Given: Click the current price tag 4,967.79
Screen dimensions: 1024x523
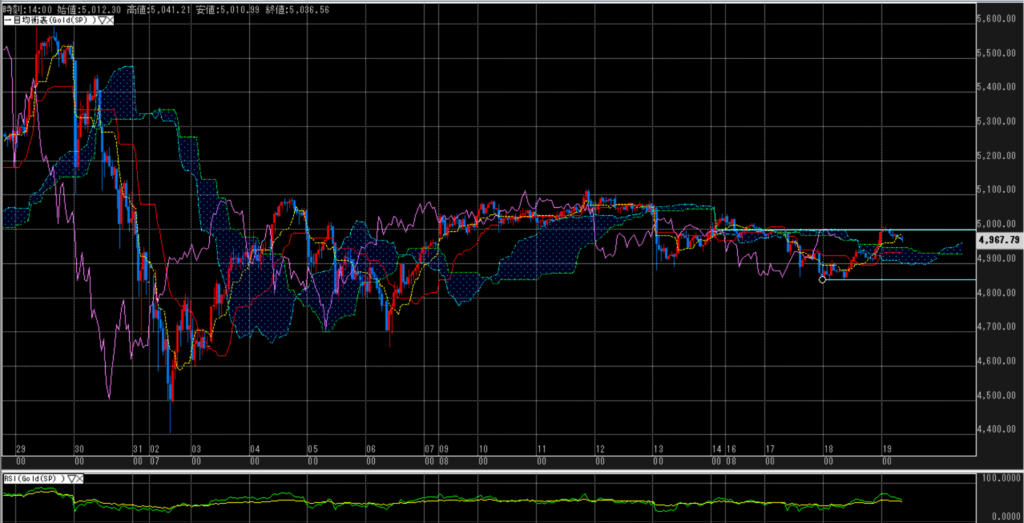Looking at the screenshot, I should (1000, 240).
